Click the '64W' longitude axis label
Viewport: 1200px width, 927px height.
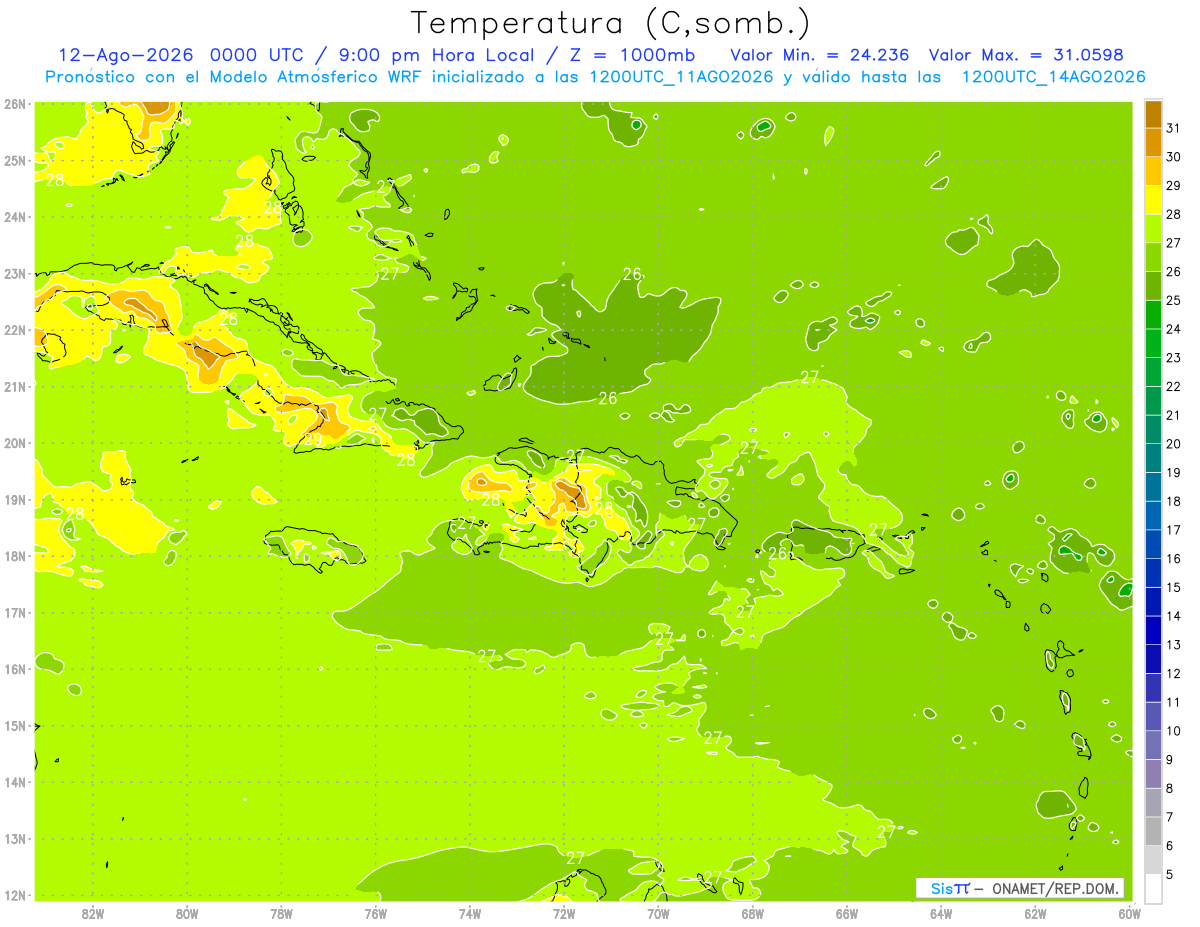[x=941, y=914]
